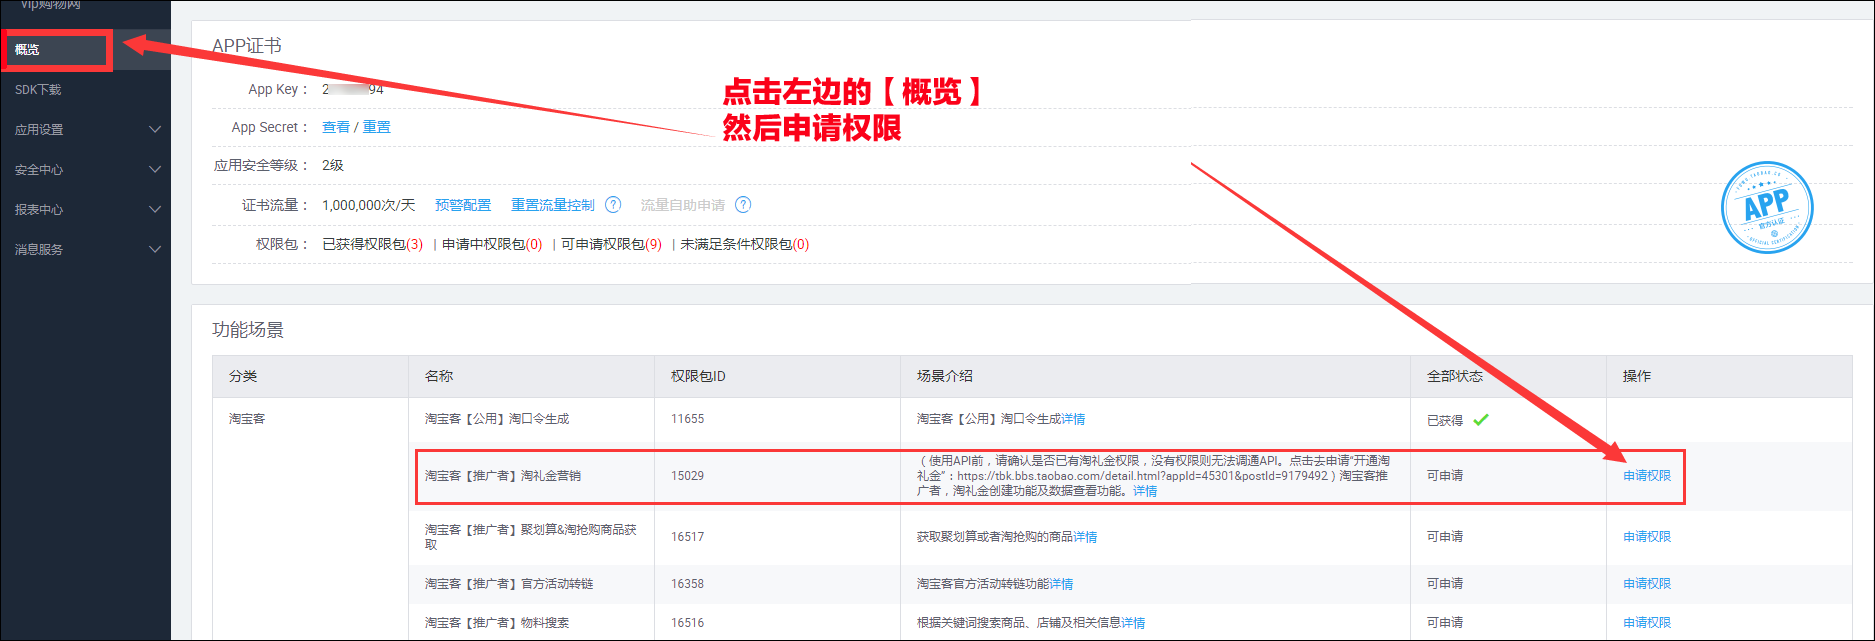Image resolution: width=1875 pixels, height=641 pixels.
Task: Click the help icon beside 重置流量控制
Action: 613,205
